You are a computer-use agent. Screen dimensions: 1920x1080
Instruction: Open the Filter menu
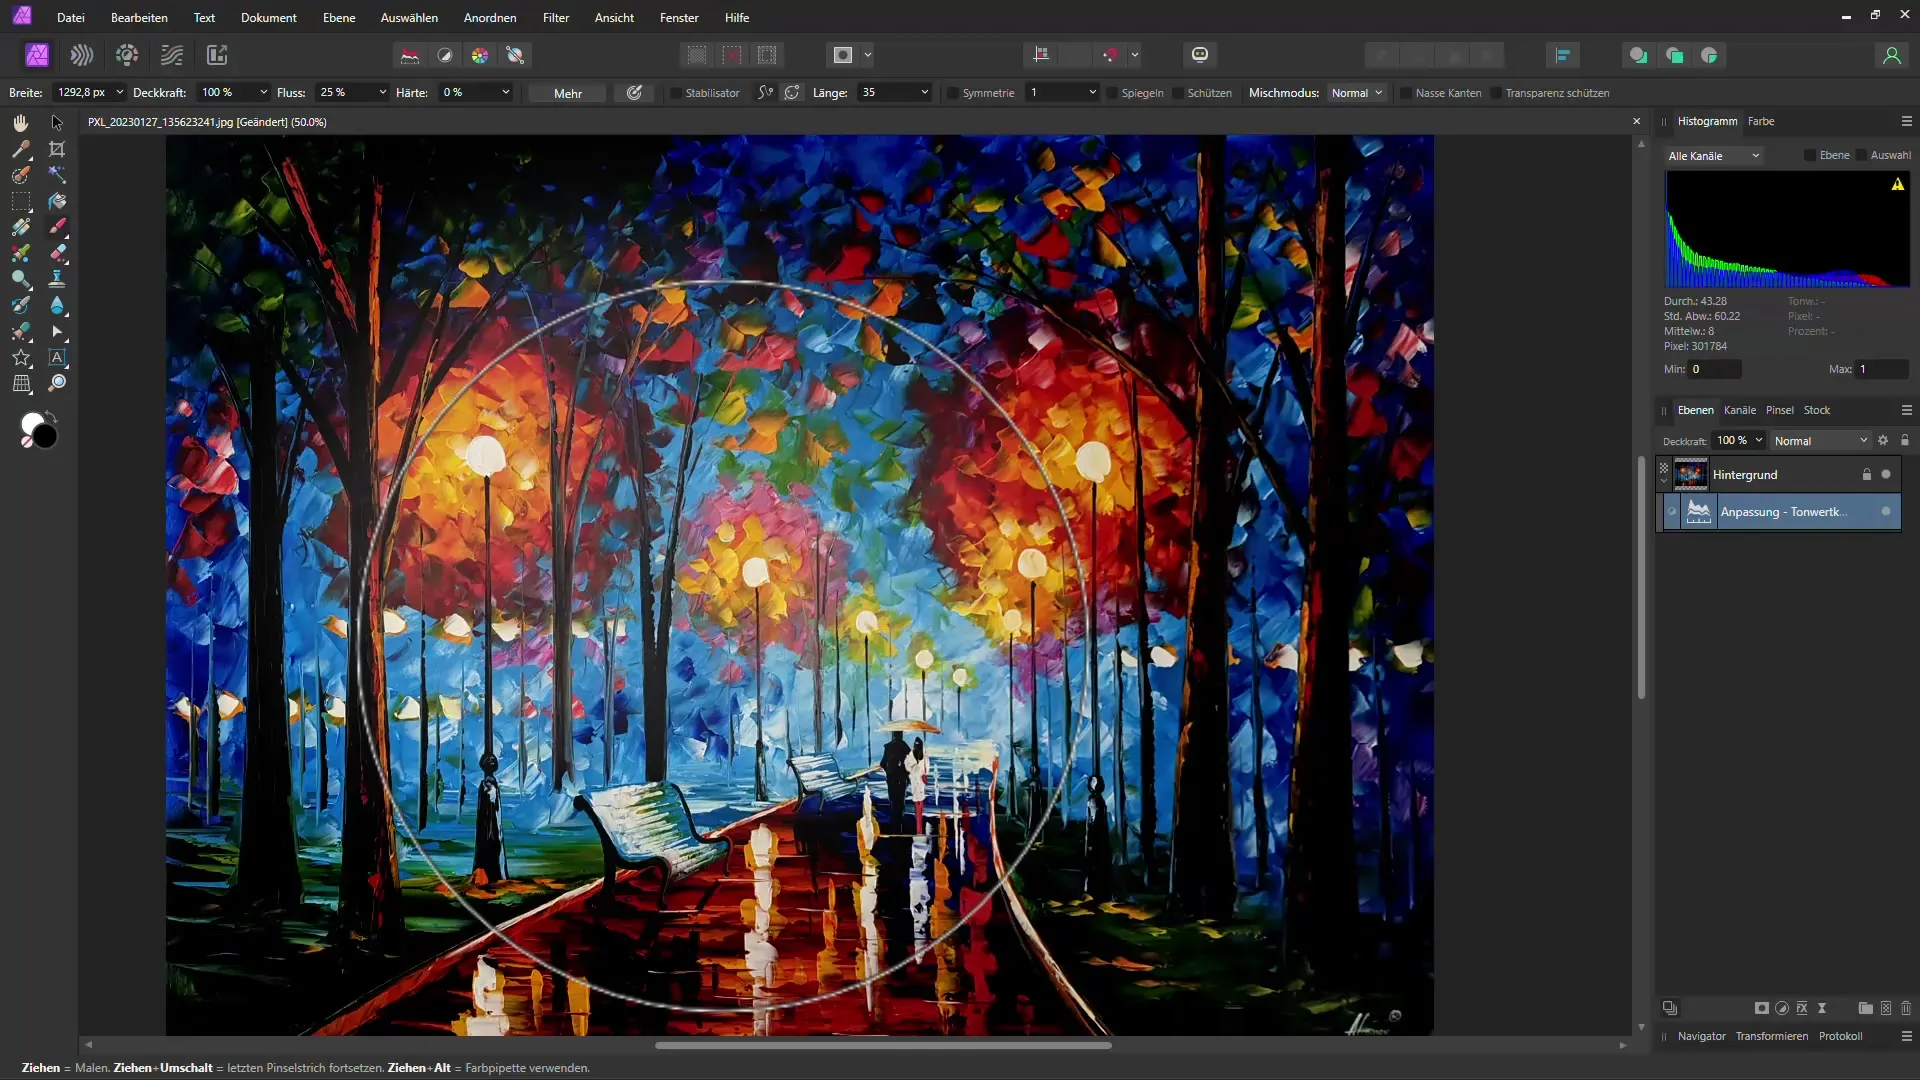click(x=556, y=18)
